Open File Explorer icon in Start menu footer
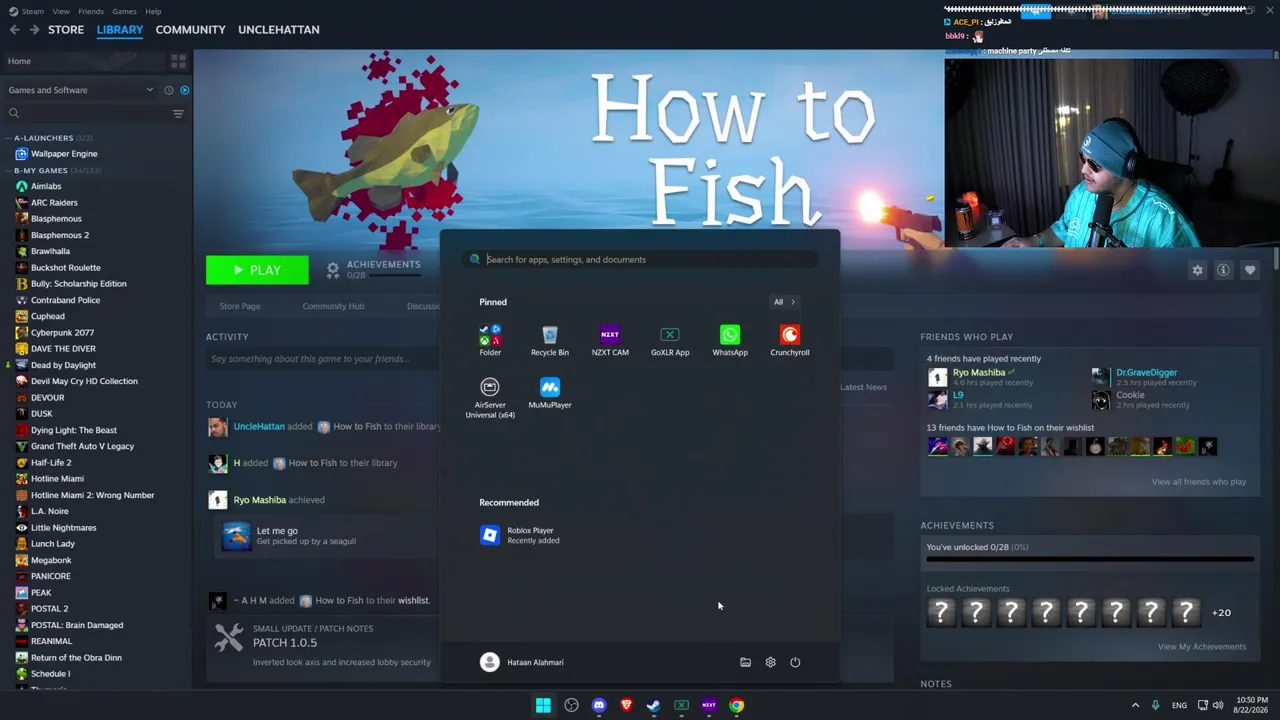The image size is (1280, 720). pyautogui.click(x=745, y=662)
